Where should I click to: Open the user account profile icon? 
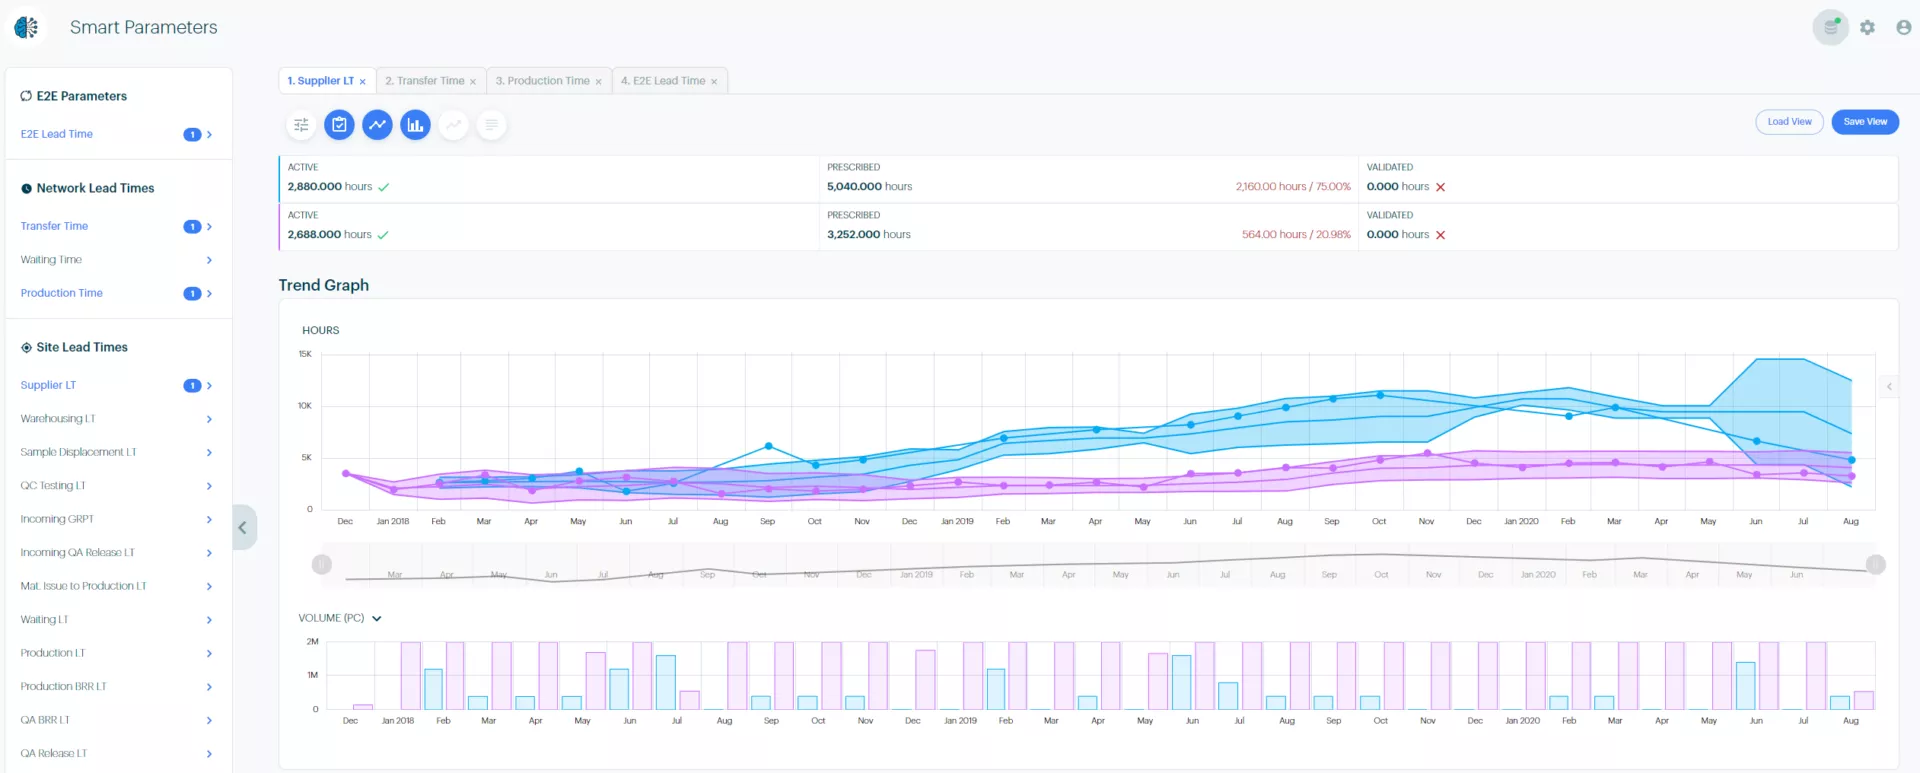click(1904, 27)
